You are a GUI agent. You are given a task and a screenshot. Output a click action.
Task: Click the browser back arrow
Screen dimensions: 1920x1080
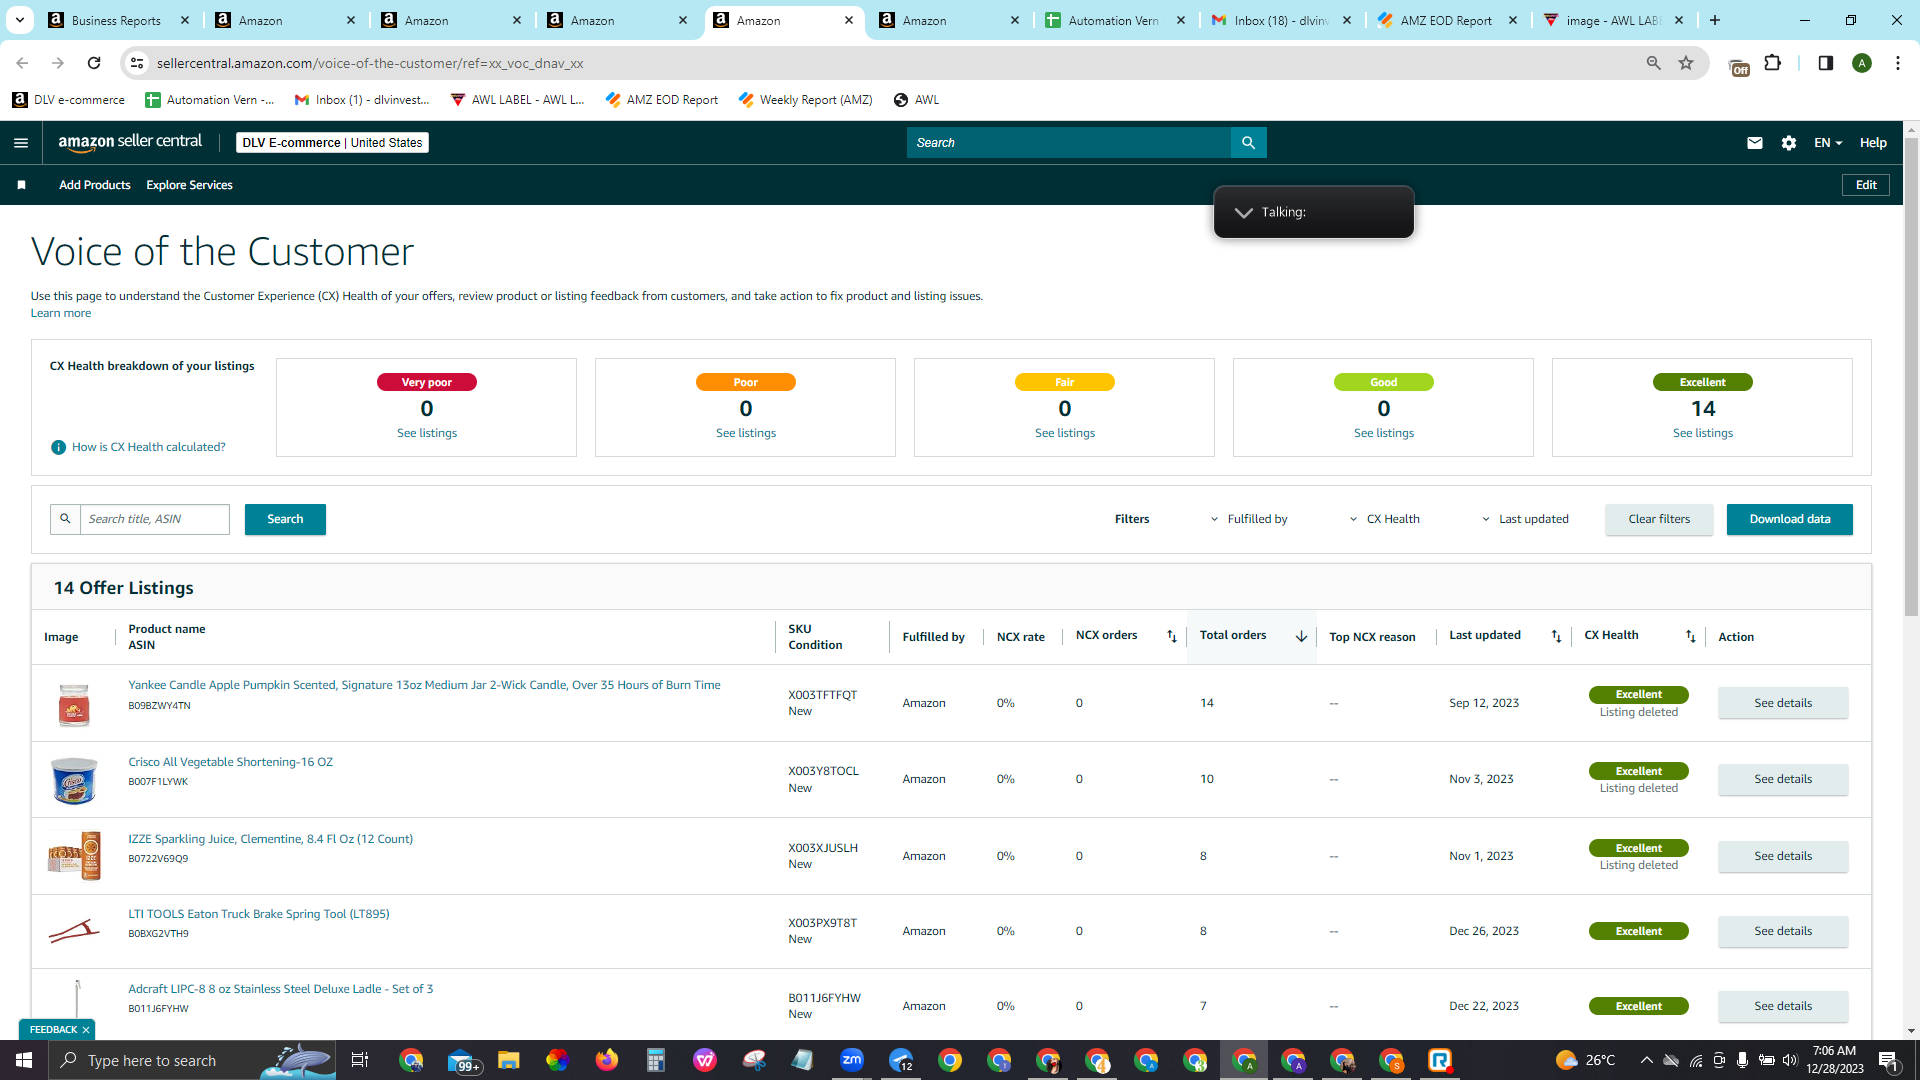click(22, 63)
